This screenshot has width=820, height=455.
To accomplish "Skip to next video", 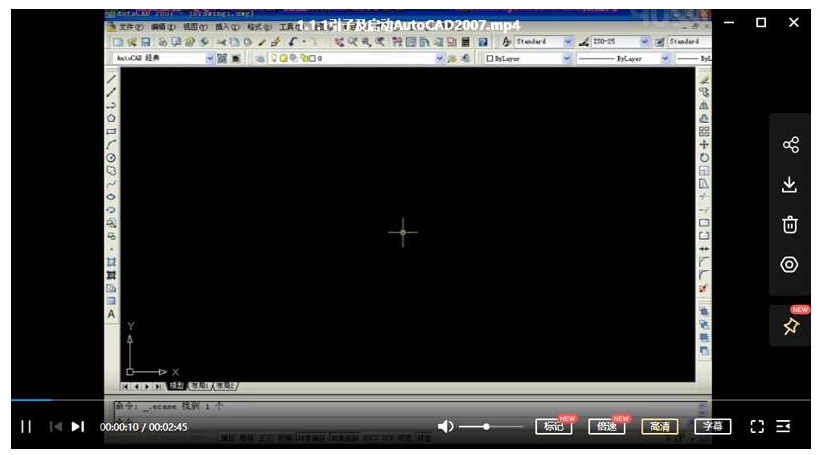I will 78,427.
